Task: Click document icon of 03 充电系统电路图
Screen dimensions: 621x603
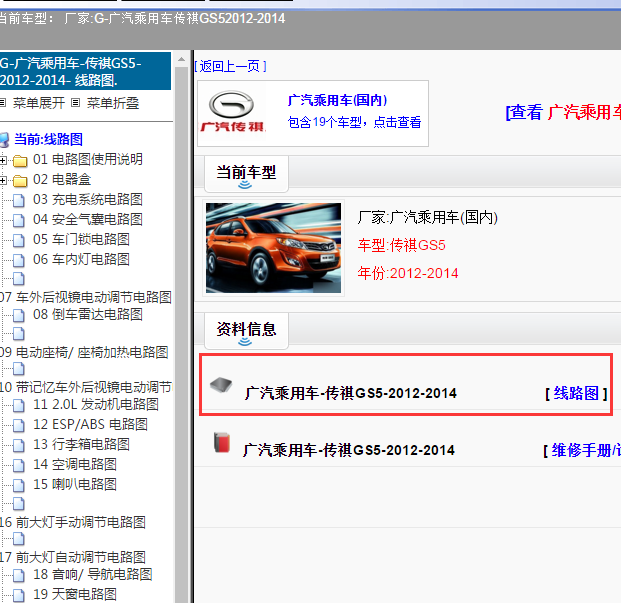Action: click(x=19, y=200)
